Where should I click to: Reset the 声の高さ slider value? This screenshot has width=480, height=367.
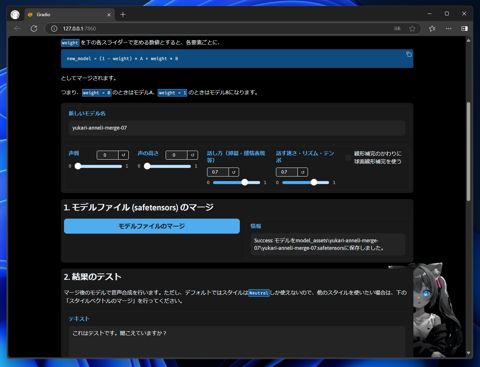[192, 155]
